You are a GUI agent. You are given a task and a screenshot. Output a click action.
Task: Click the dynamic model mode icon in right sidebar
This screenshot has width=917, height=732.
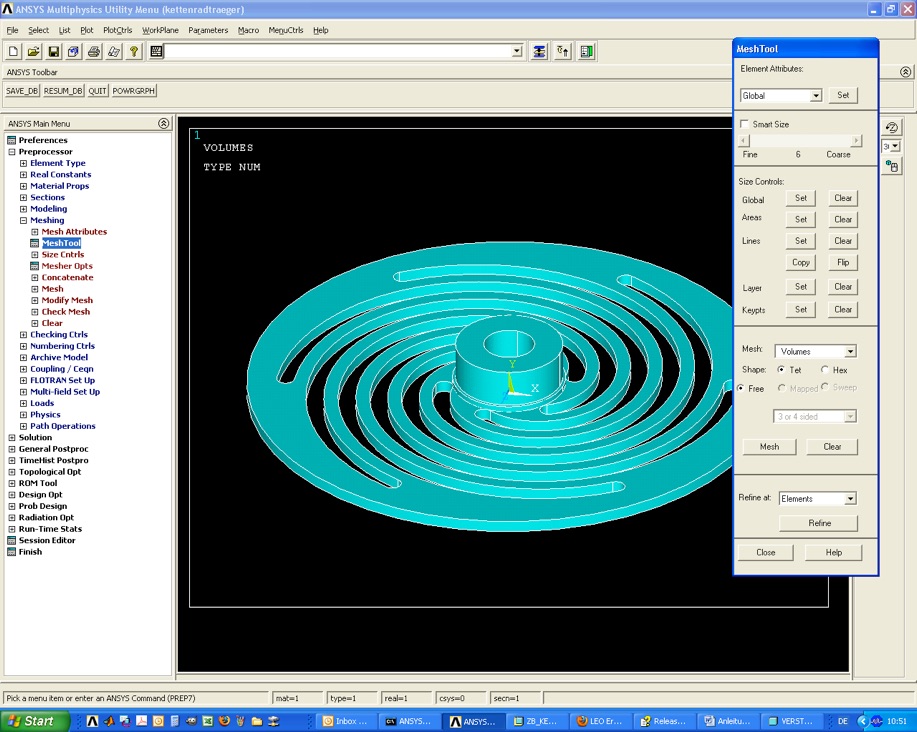[891, 166]
